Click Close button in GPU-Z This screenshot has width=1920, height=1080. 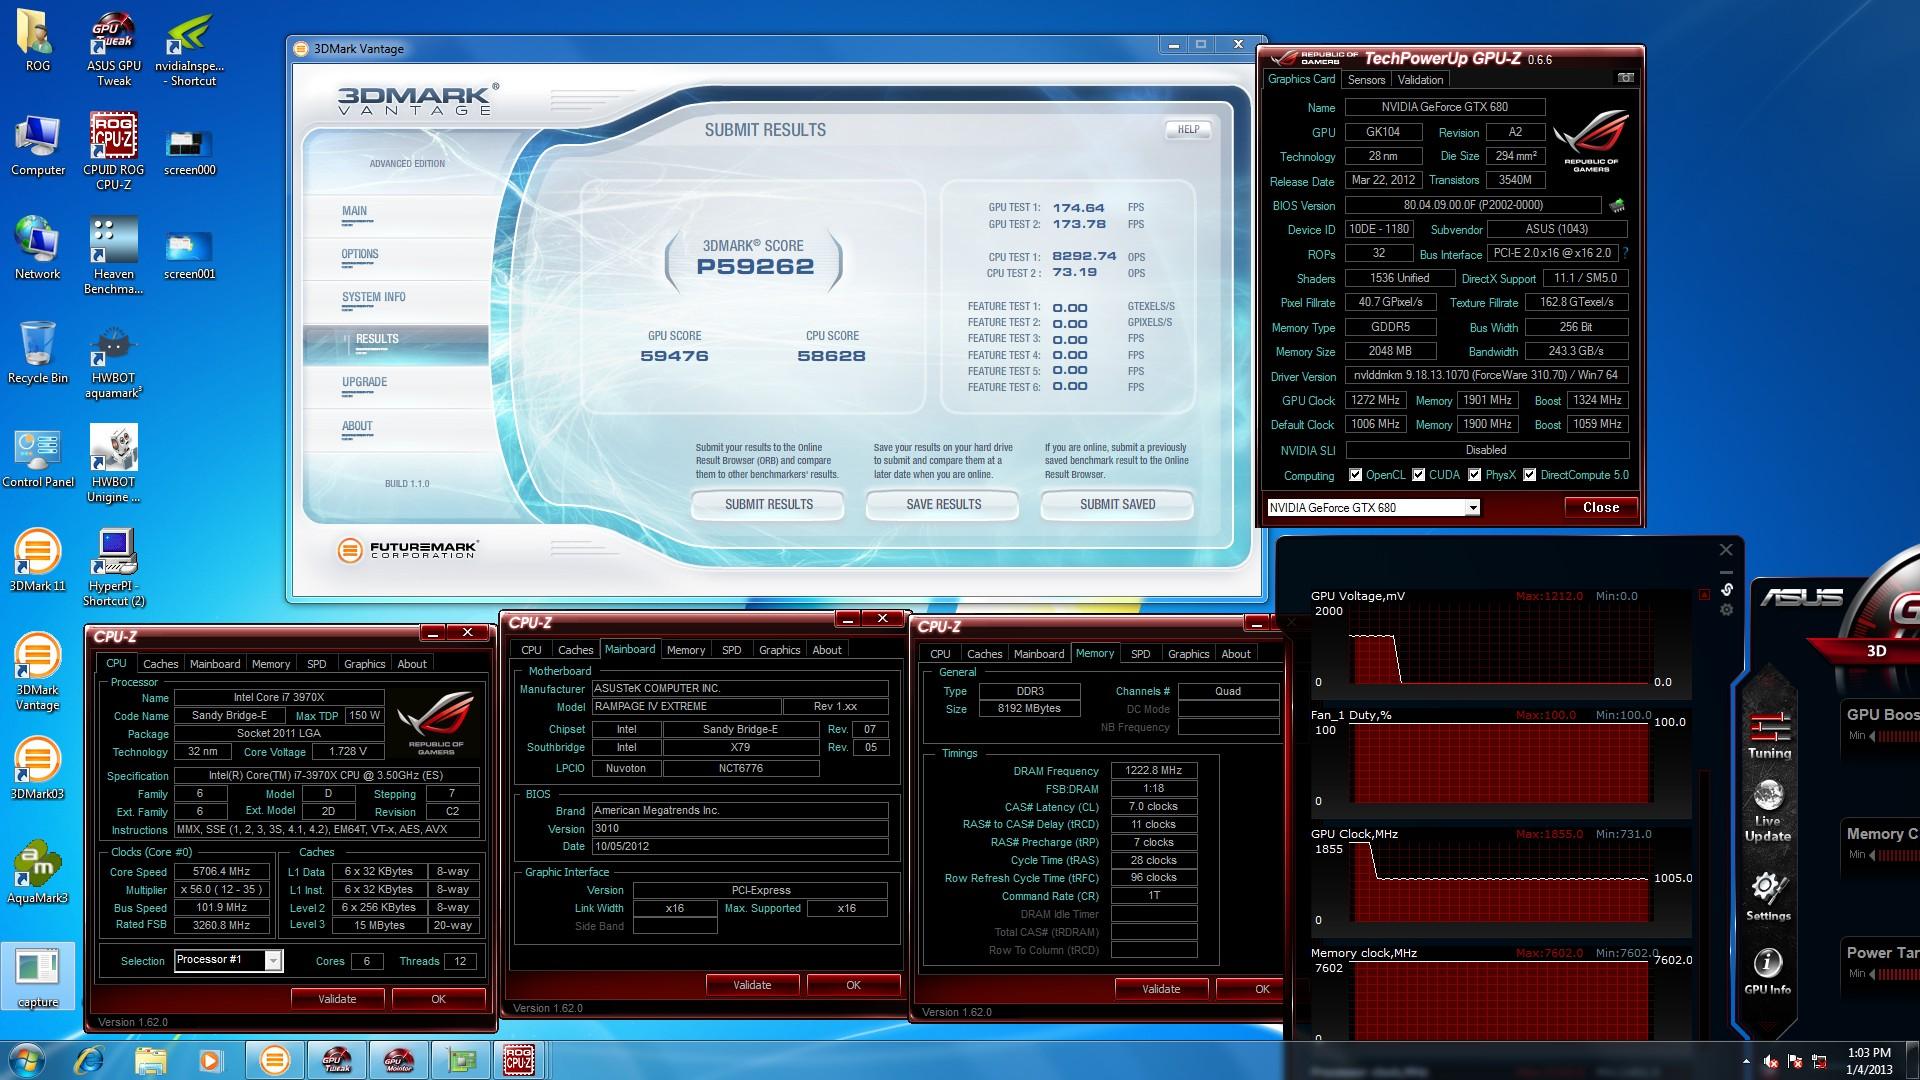tap(1601, 508)
